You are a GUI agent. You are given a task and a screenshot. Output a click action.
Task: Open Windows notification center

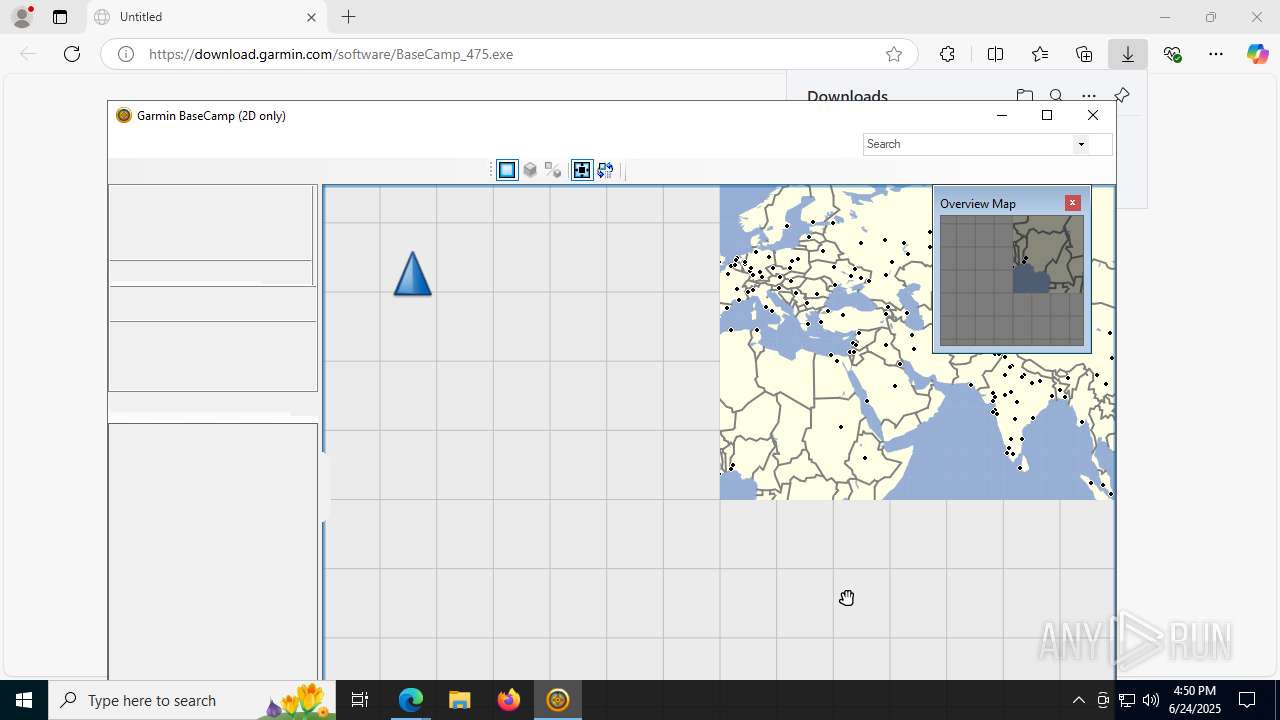[1247, 700]
